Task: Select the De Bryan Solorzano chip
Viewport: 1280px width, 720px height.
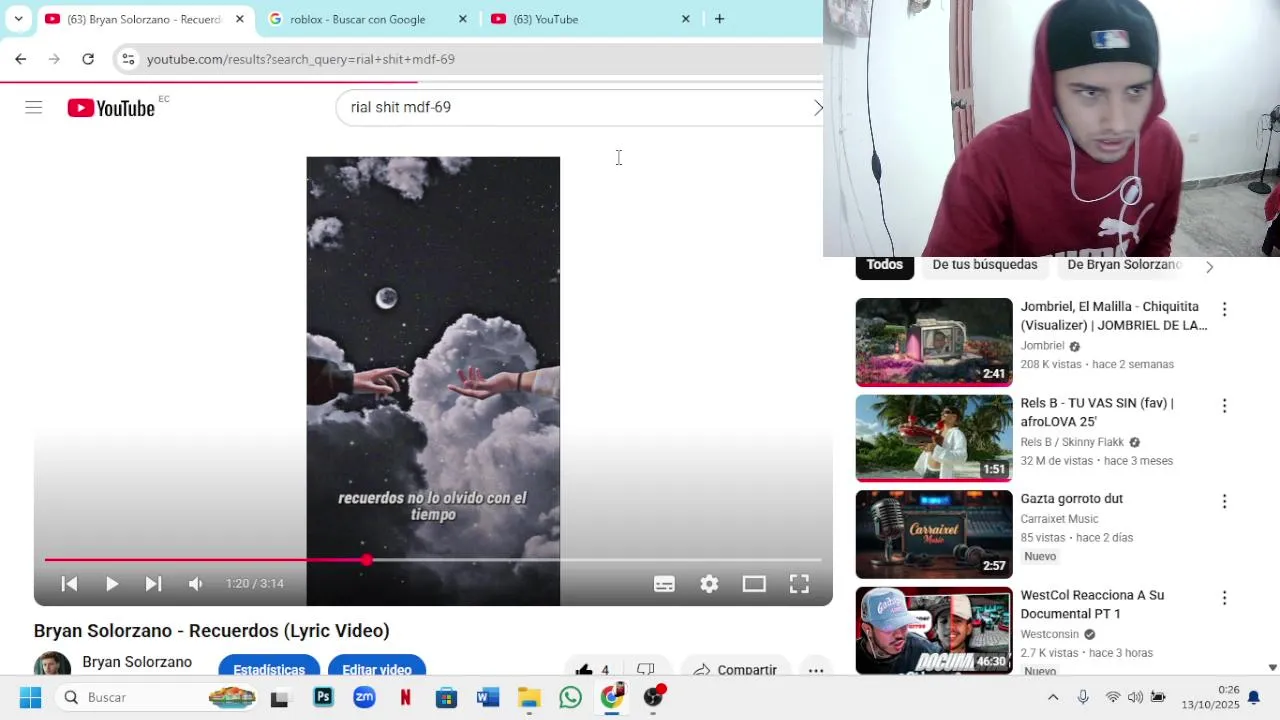Action: (x=1124, y=265)
